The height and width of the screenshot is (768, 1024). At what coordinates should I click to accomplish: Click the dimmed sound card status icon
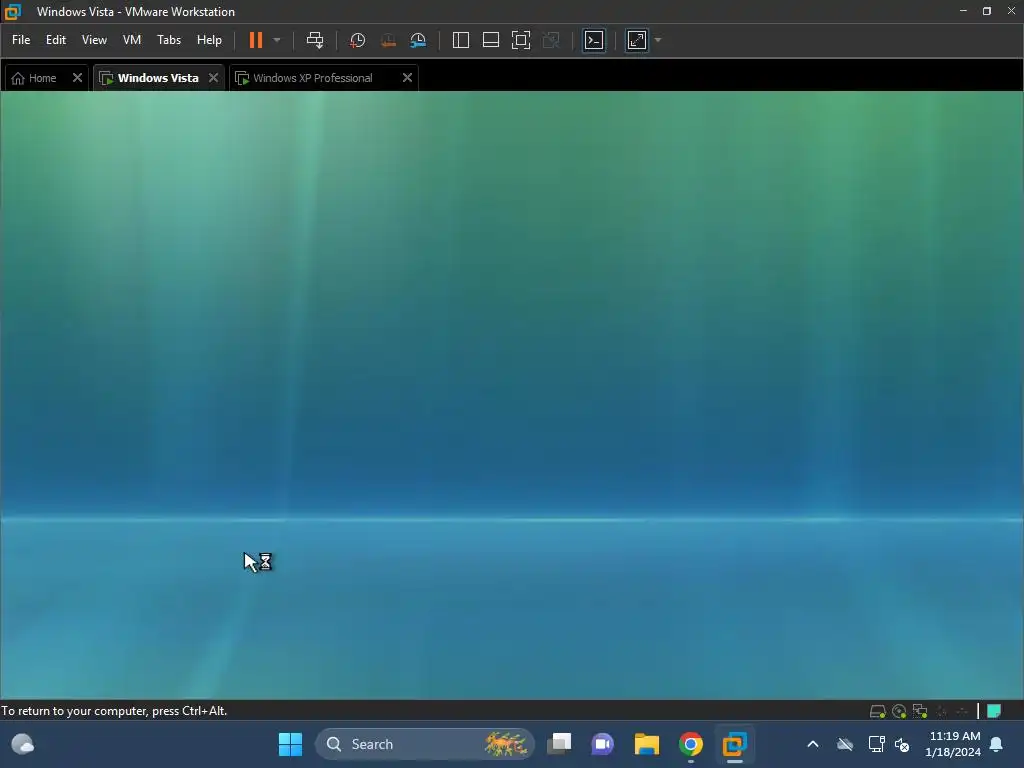961,711
